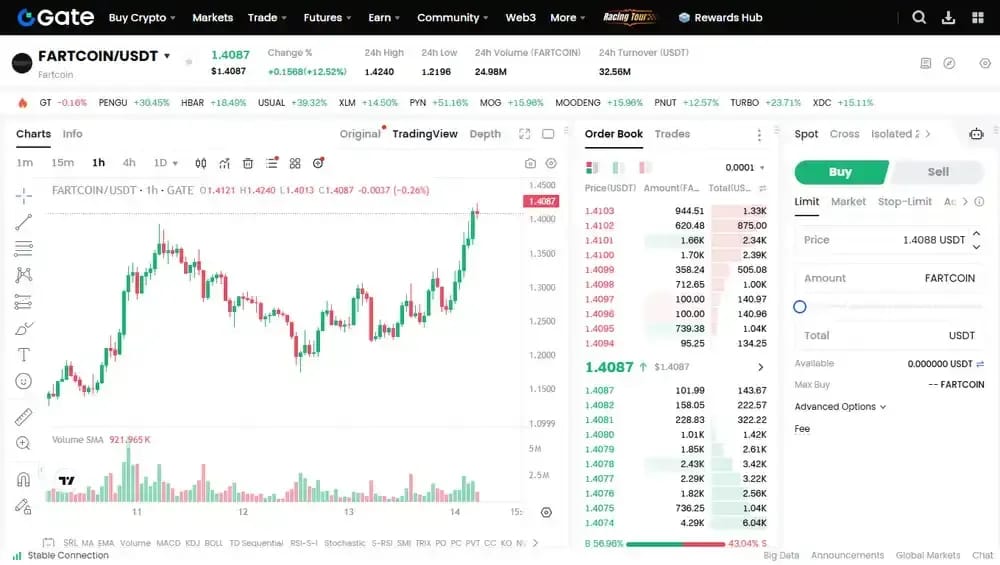Select the pattern drawing tool

coord(24,275)
